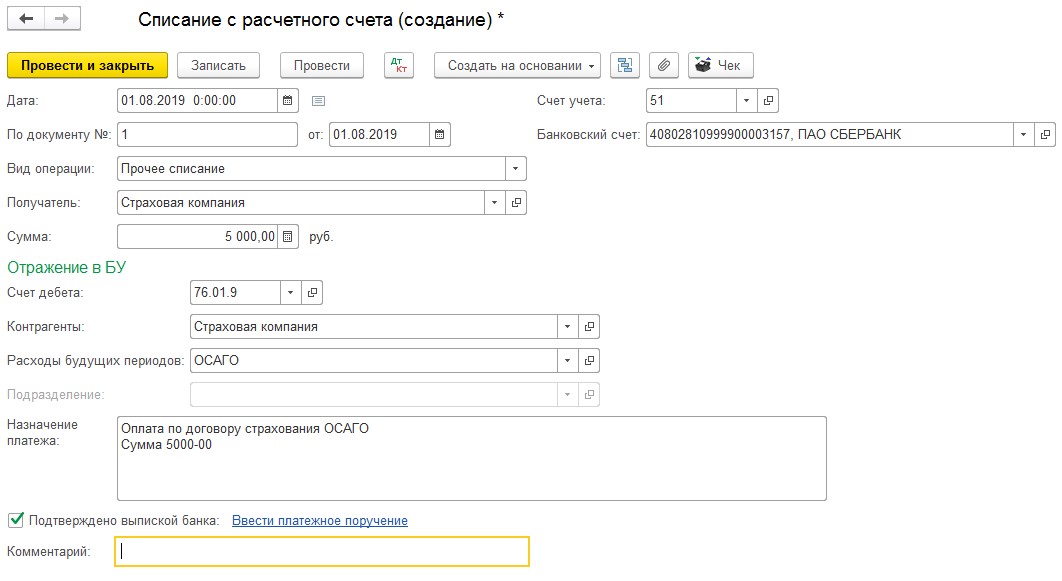This screenshot has width=1062, height=581.
Task: Expand the Расходы будущих периодов dropdown
Action: coord(568,360)
